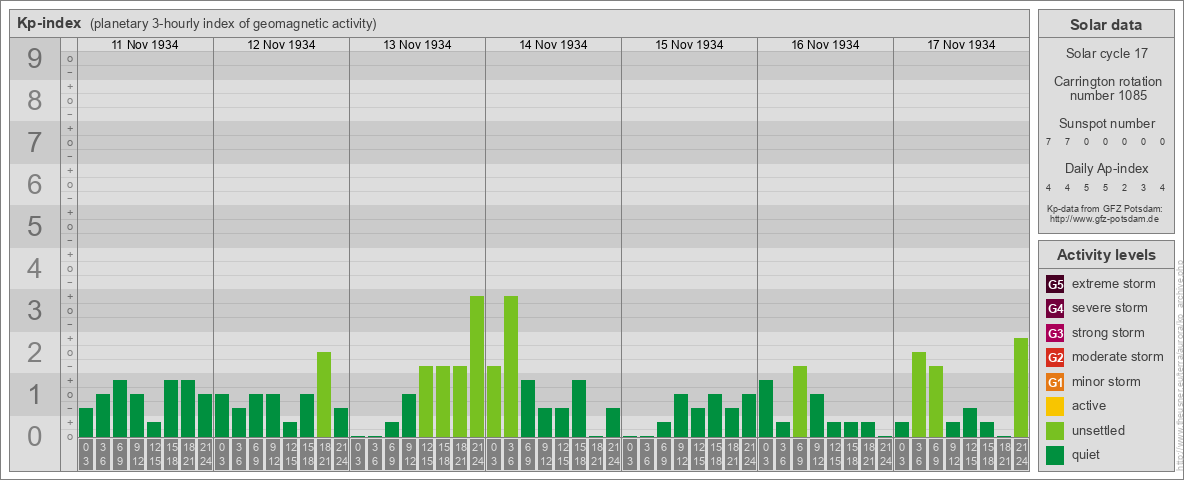The width and height of the screenshot is (1184, 480).
Task: Click the 'quiet' legend label
Action: point(1087,454)
